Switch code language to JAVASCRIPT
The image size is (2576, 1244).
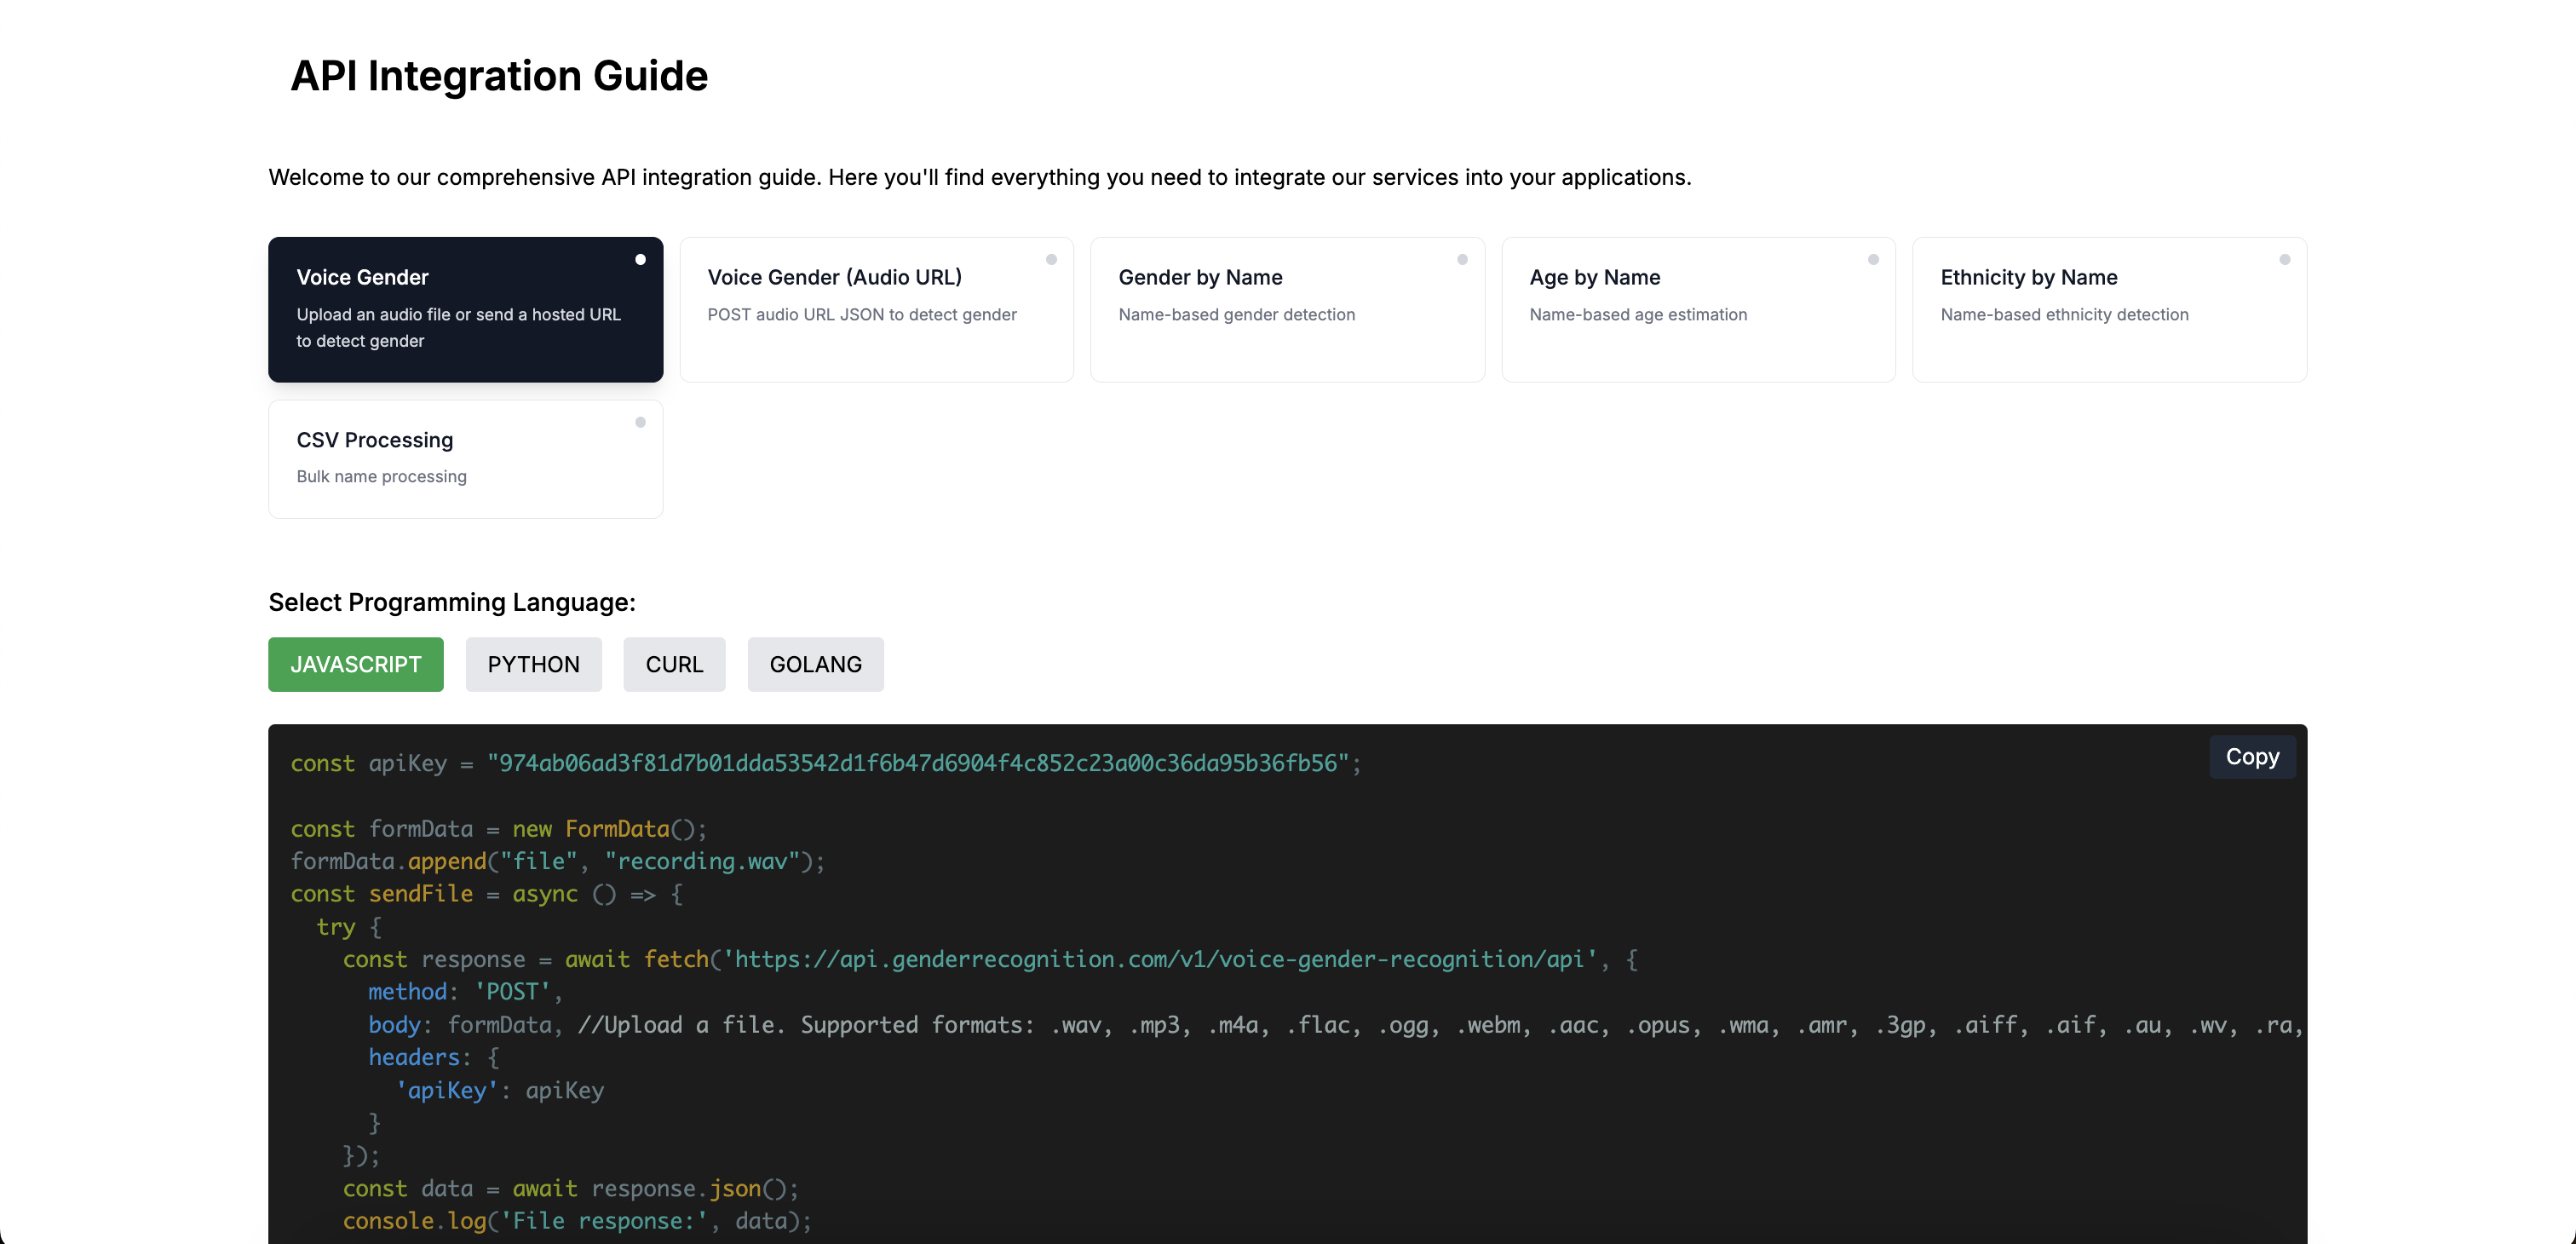355,664
